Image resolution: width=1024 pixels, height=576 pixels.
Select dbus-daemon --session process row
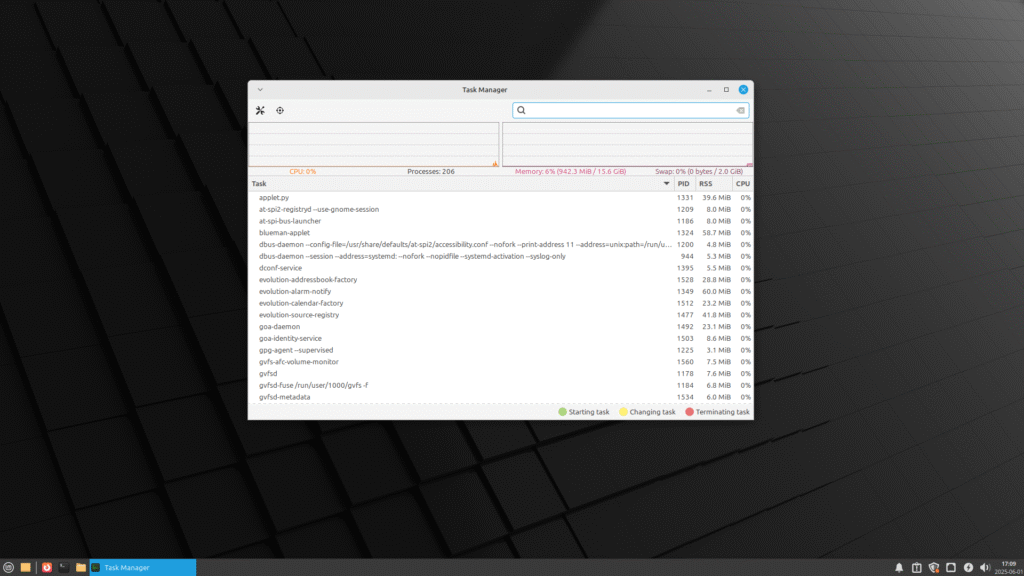point(500,256)
